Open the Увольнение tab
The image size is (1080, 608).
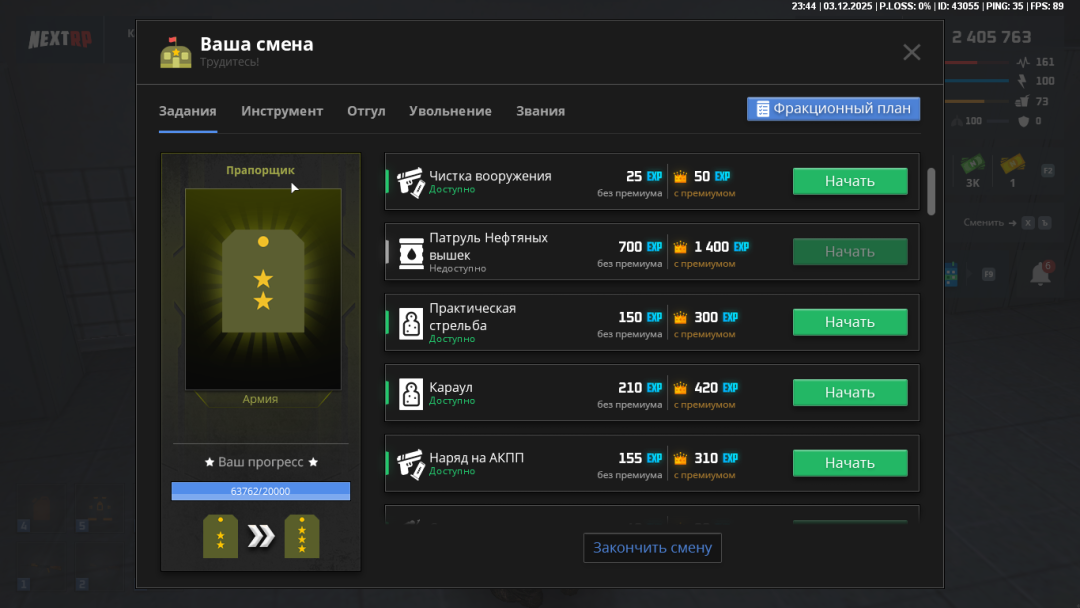(450, 111)
